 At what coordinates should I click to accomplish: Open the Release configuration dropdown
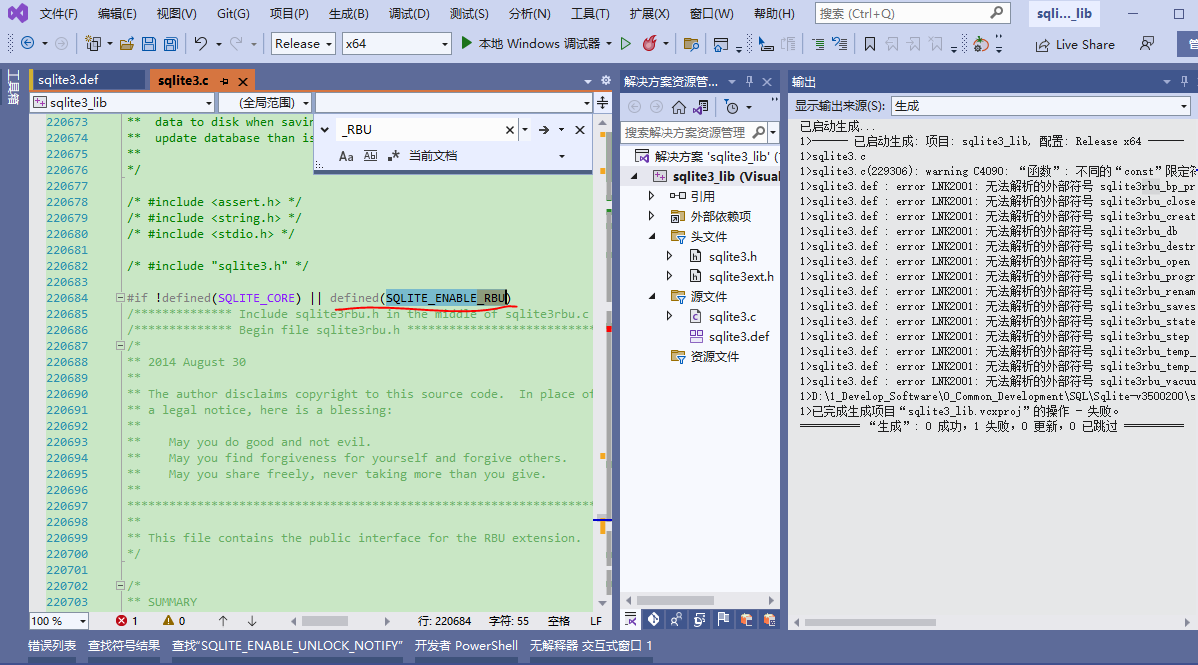pos(303,44)
